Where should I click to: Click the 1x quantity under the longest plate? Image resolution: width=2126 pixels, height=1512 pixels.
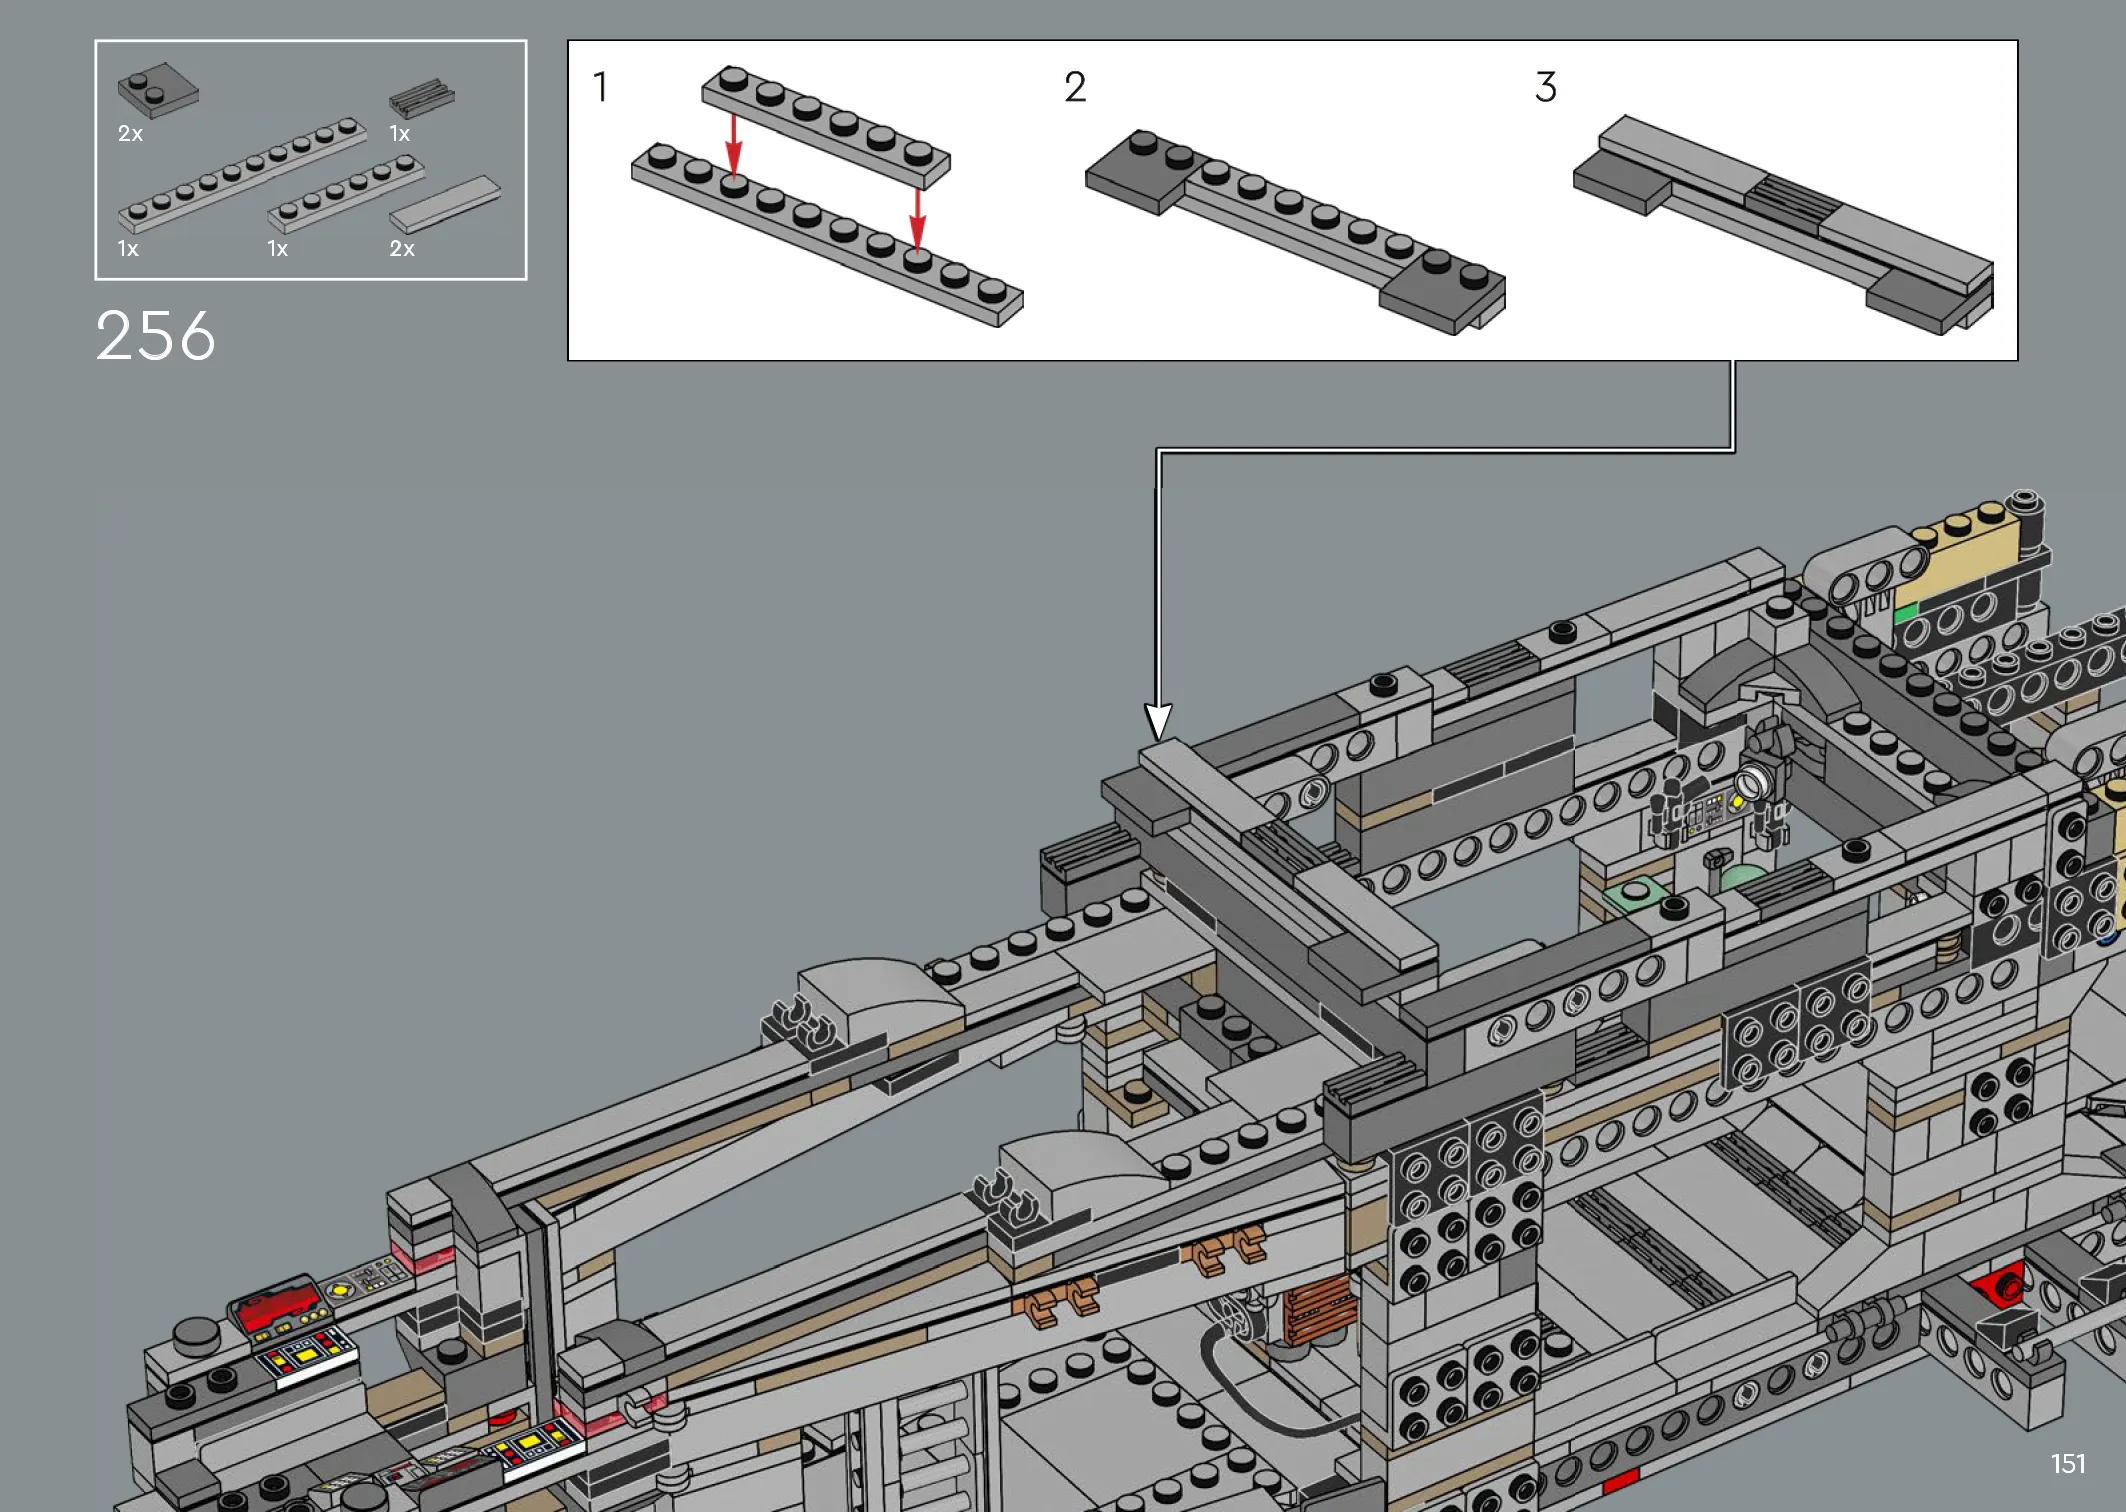point(128,249)
